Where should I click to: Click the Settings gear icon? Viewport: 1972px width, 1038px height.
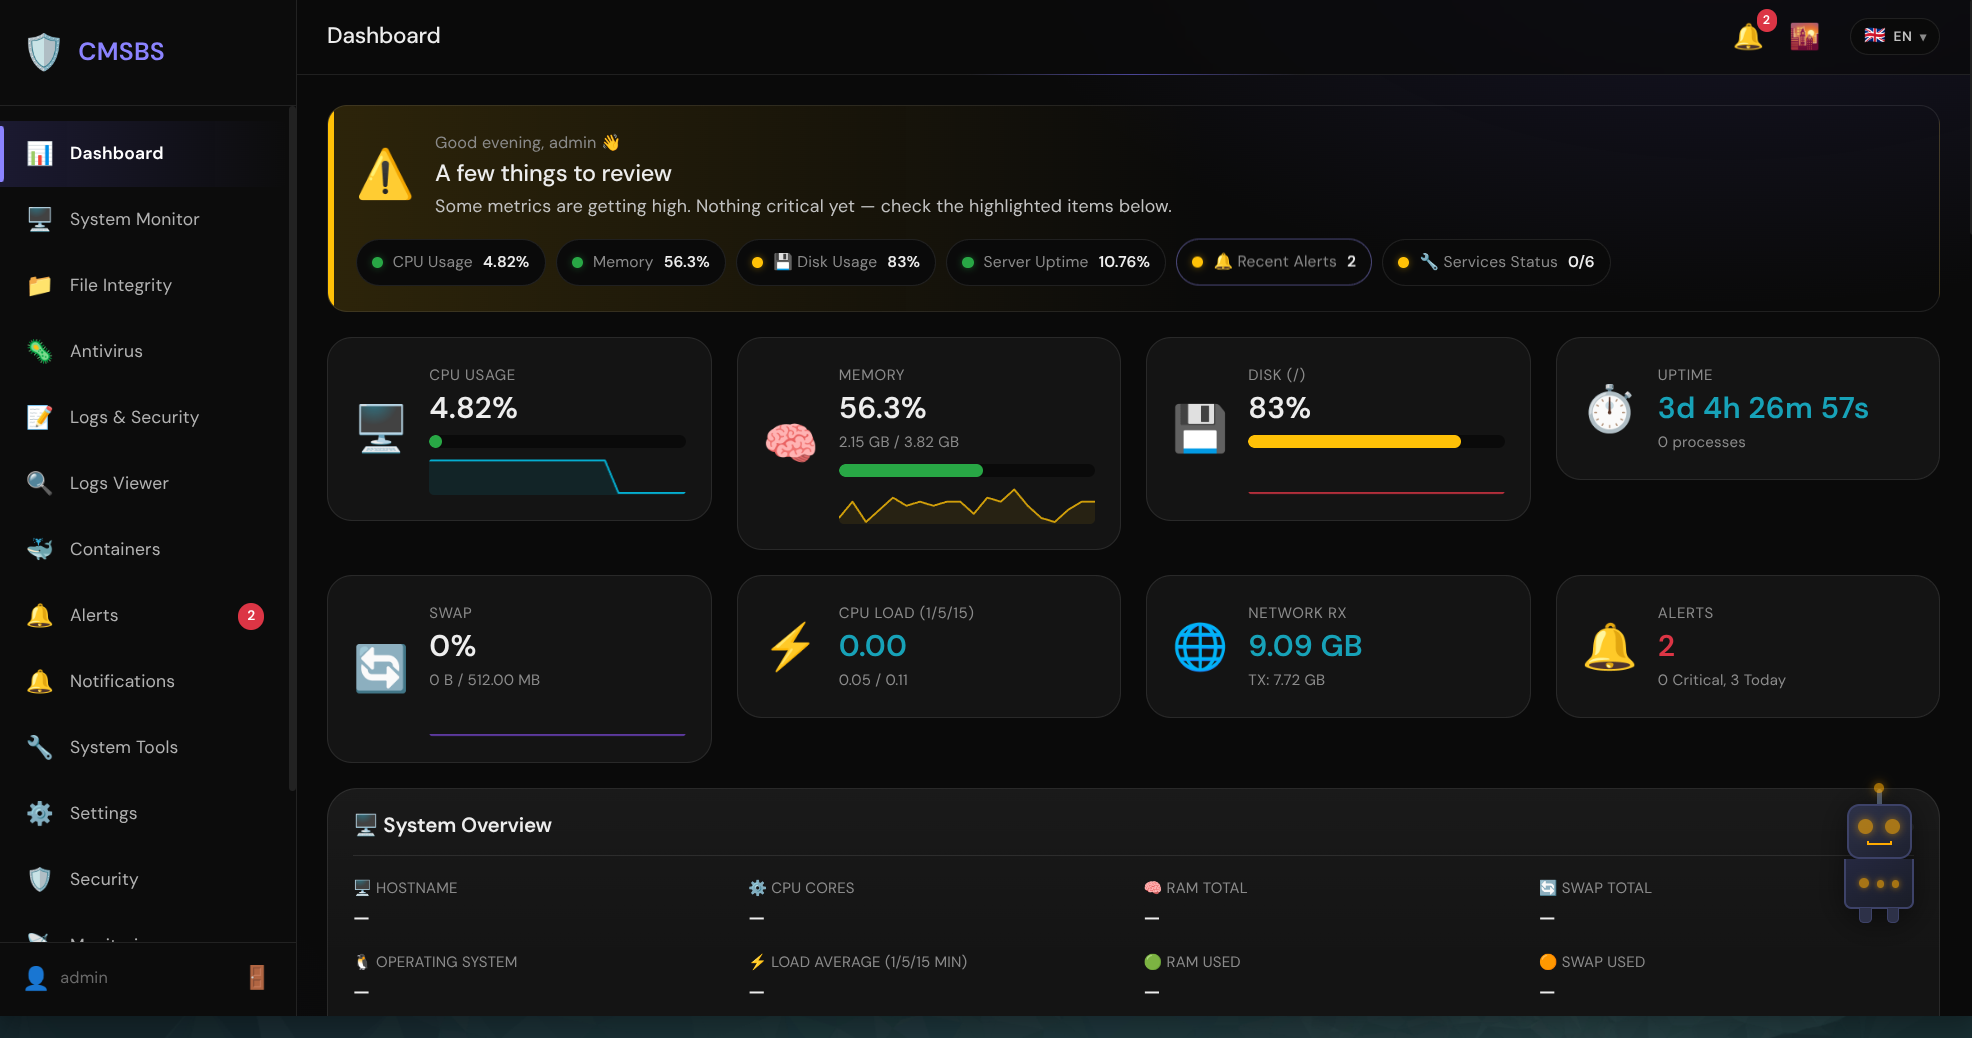pos(40,813)
